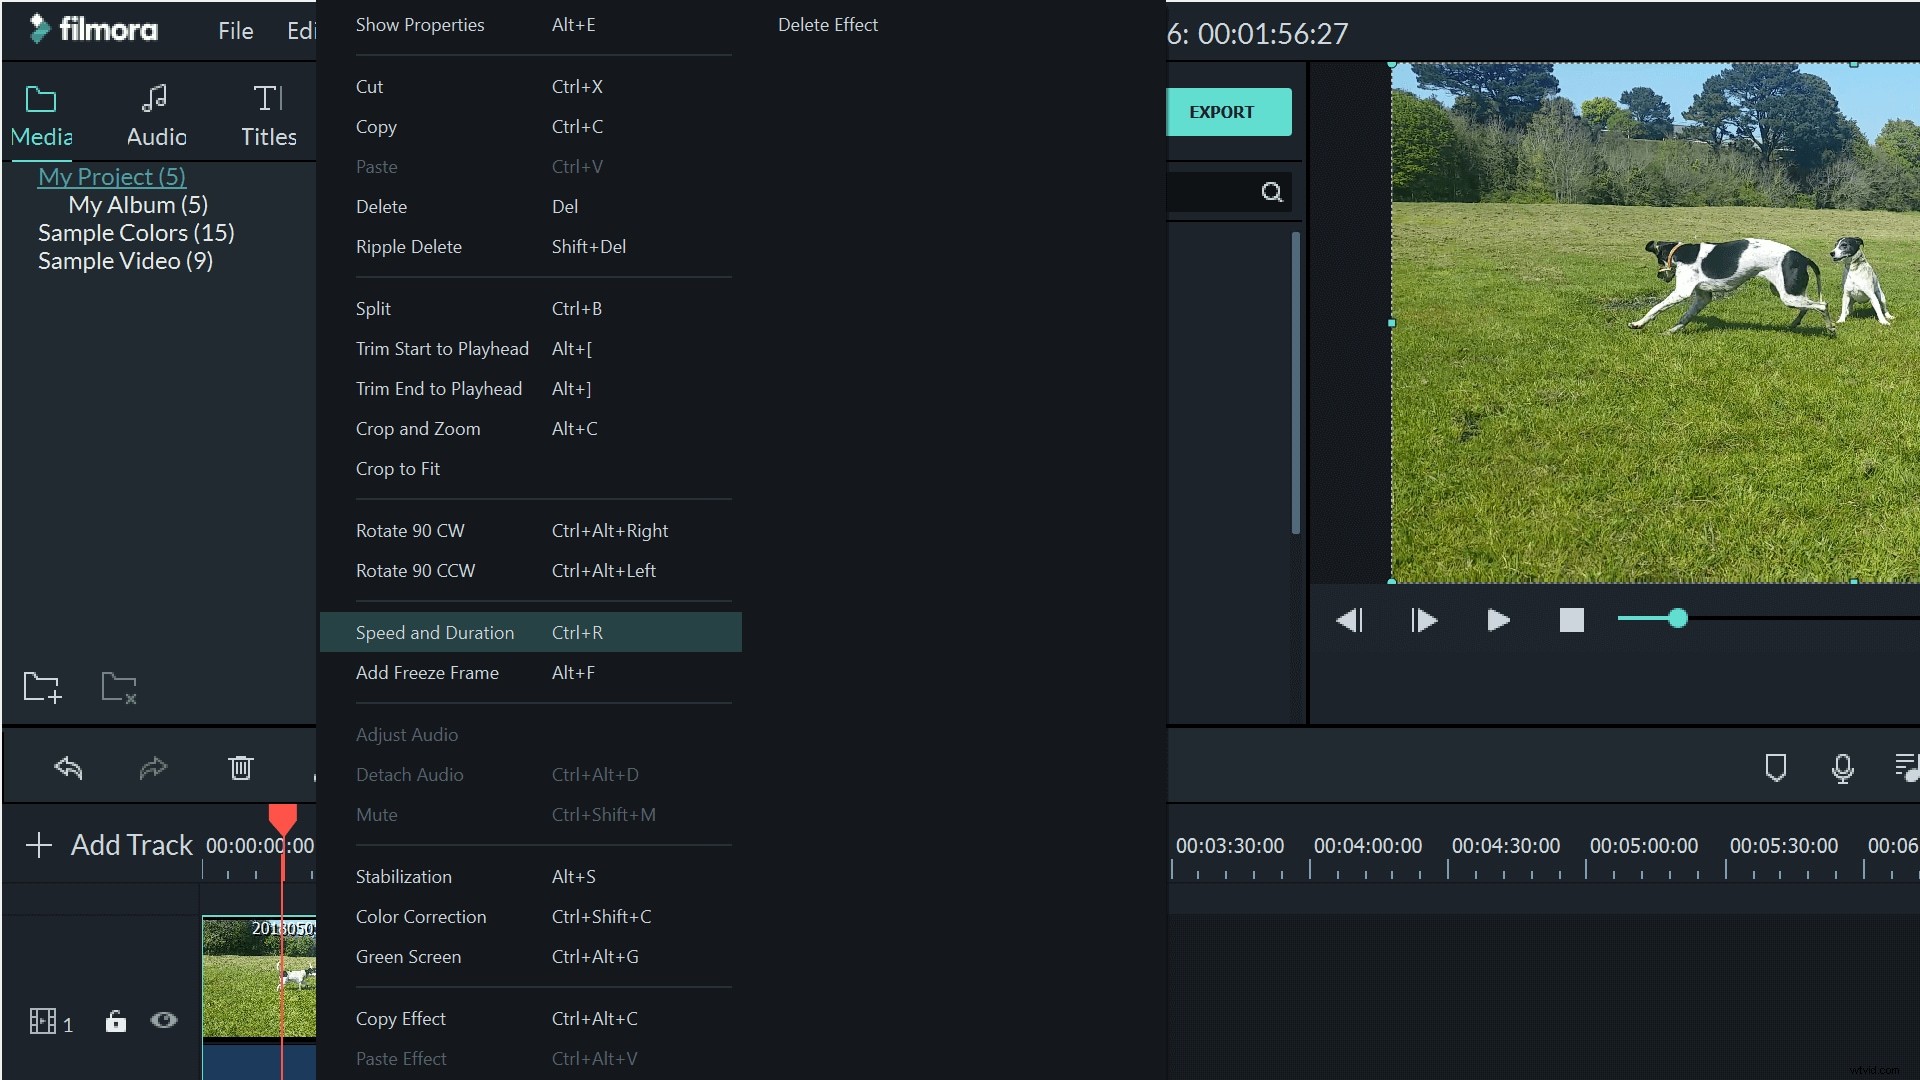Toggle the mixer icon near the microphone
Image resolution: width=1920 pixels, height=1080 pixels.
coord(1907,768)
